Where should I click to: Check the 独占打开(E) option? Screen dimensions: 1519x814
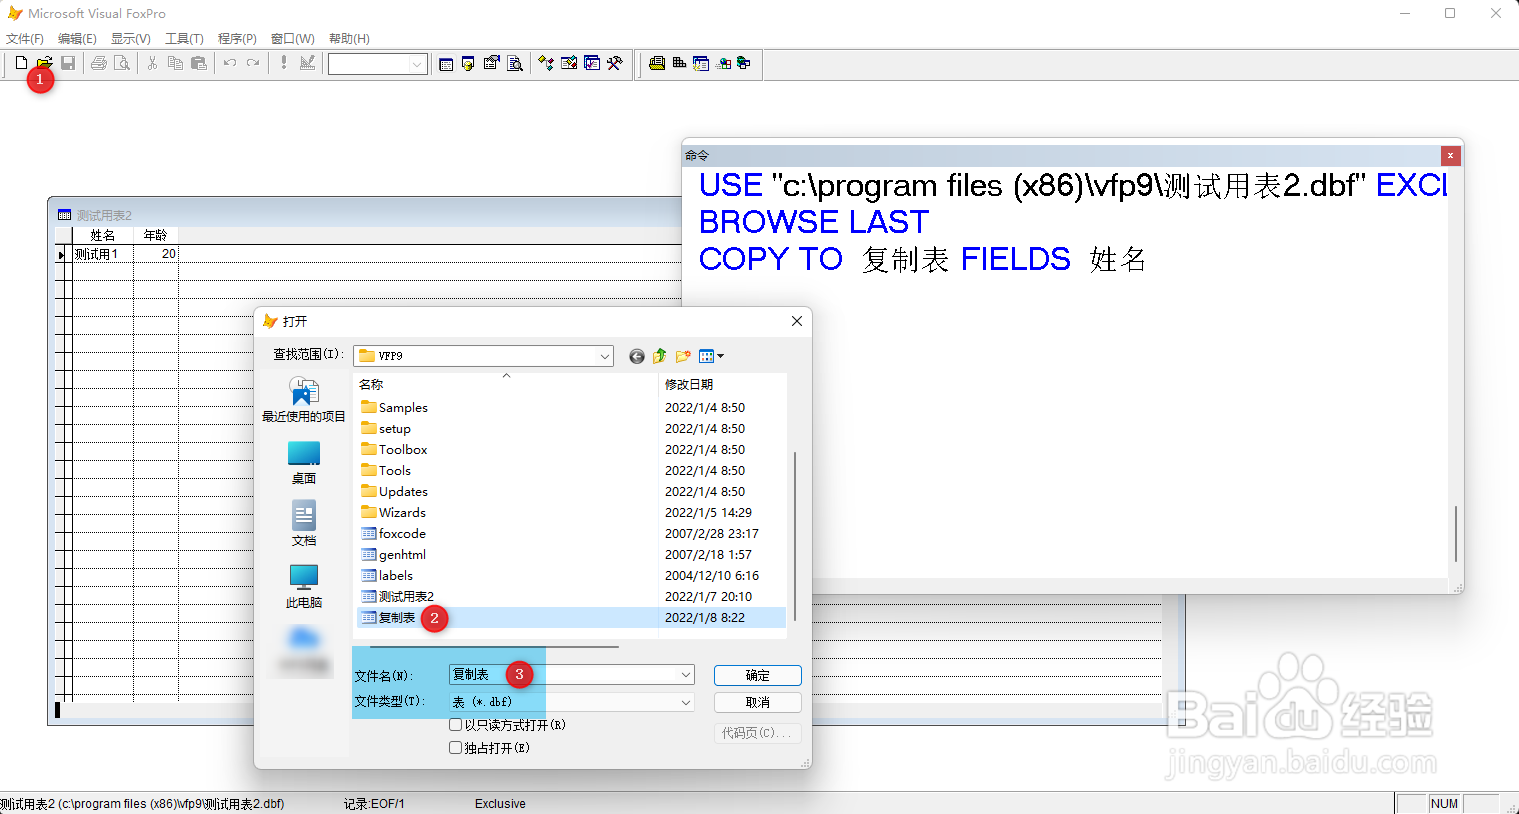[455, 747]
